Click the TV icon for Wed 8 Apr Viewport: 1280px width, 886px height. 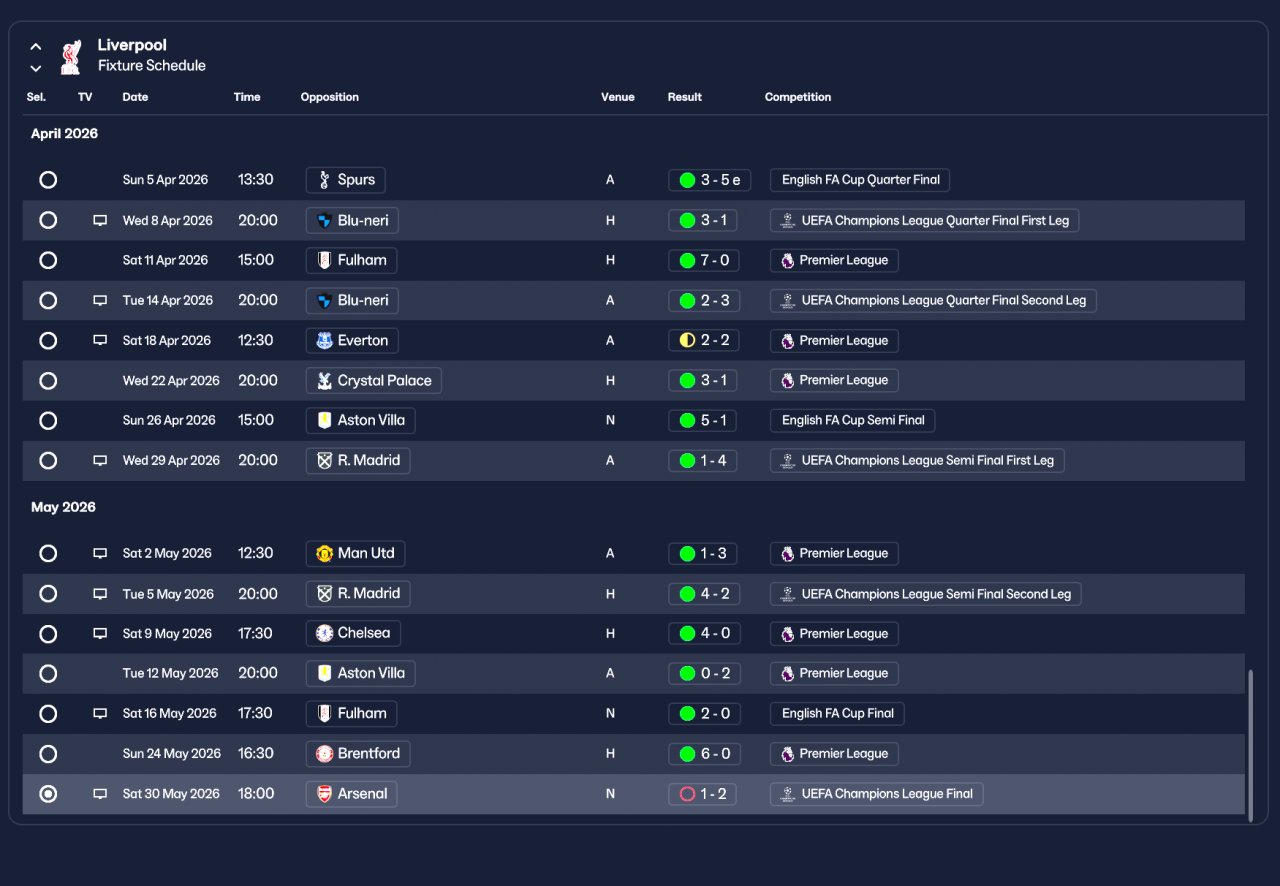coord(100,220)
